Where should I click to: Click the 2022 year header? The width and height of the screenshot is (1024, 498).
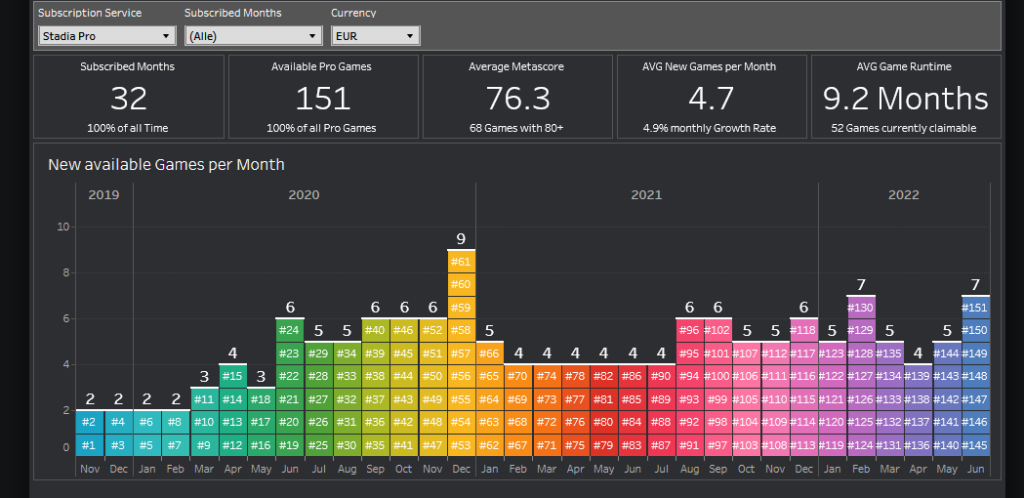click(904, 195)
